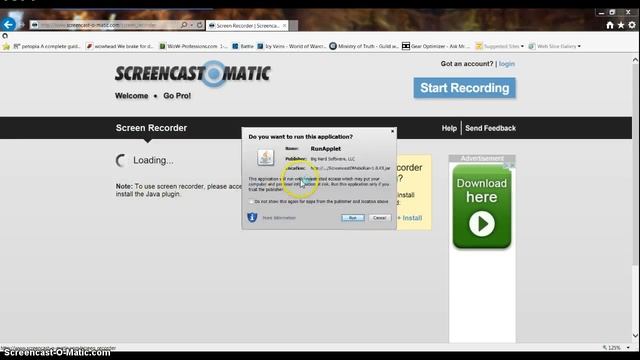Click the page vertical scrollbar up arrow

click(x=635, y=60)
